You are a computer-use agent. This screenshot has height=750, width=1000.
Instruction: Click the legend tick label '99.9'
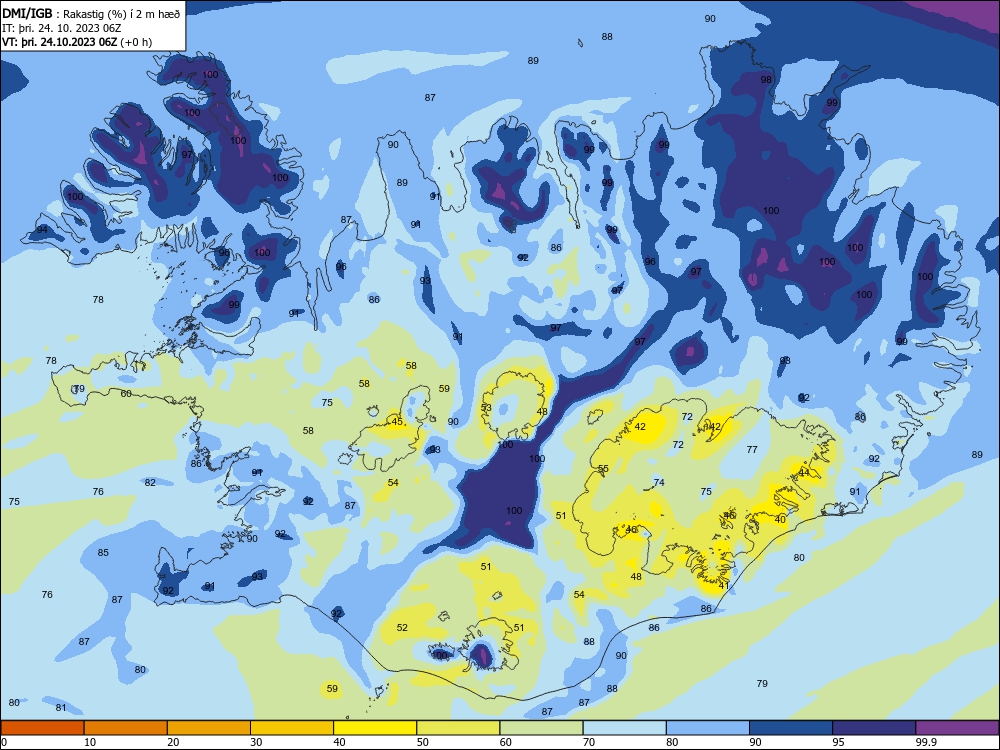click(x=926, y=742)
